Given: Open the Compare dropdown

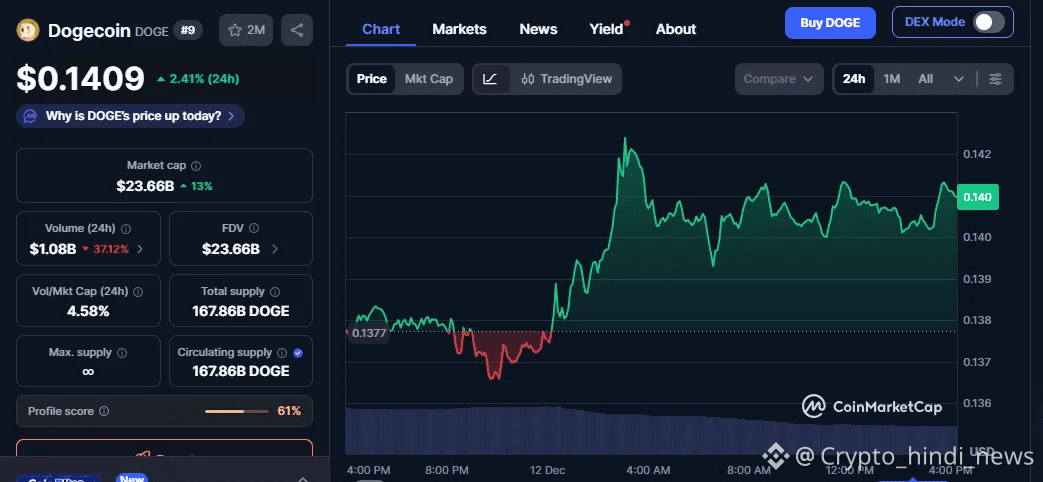Looking at the screenshot, I should [779, 79].
